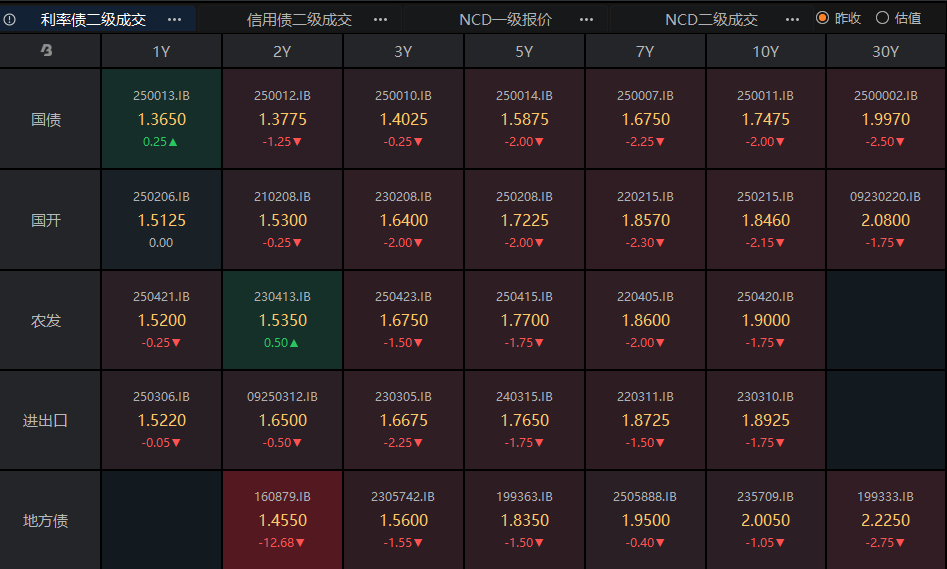Open the more options dots for 信用债二级成交

(x=380, y=19)
